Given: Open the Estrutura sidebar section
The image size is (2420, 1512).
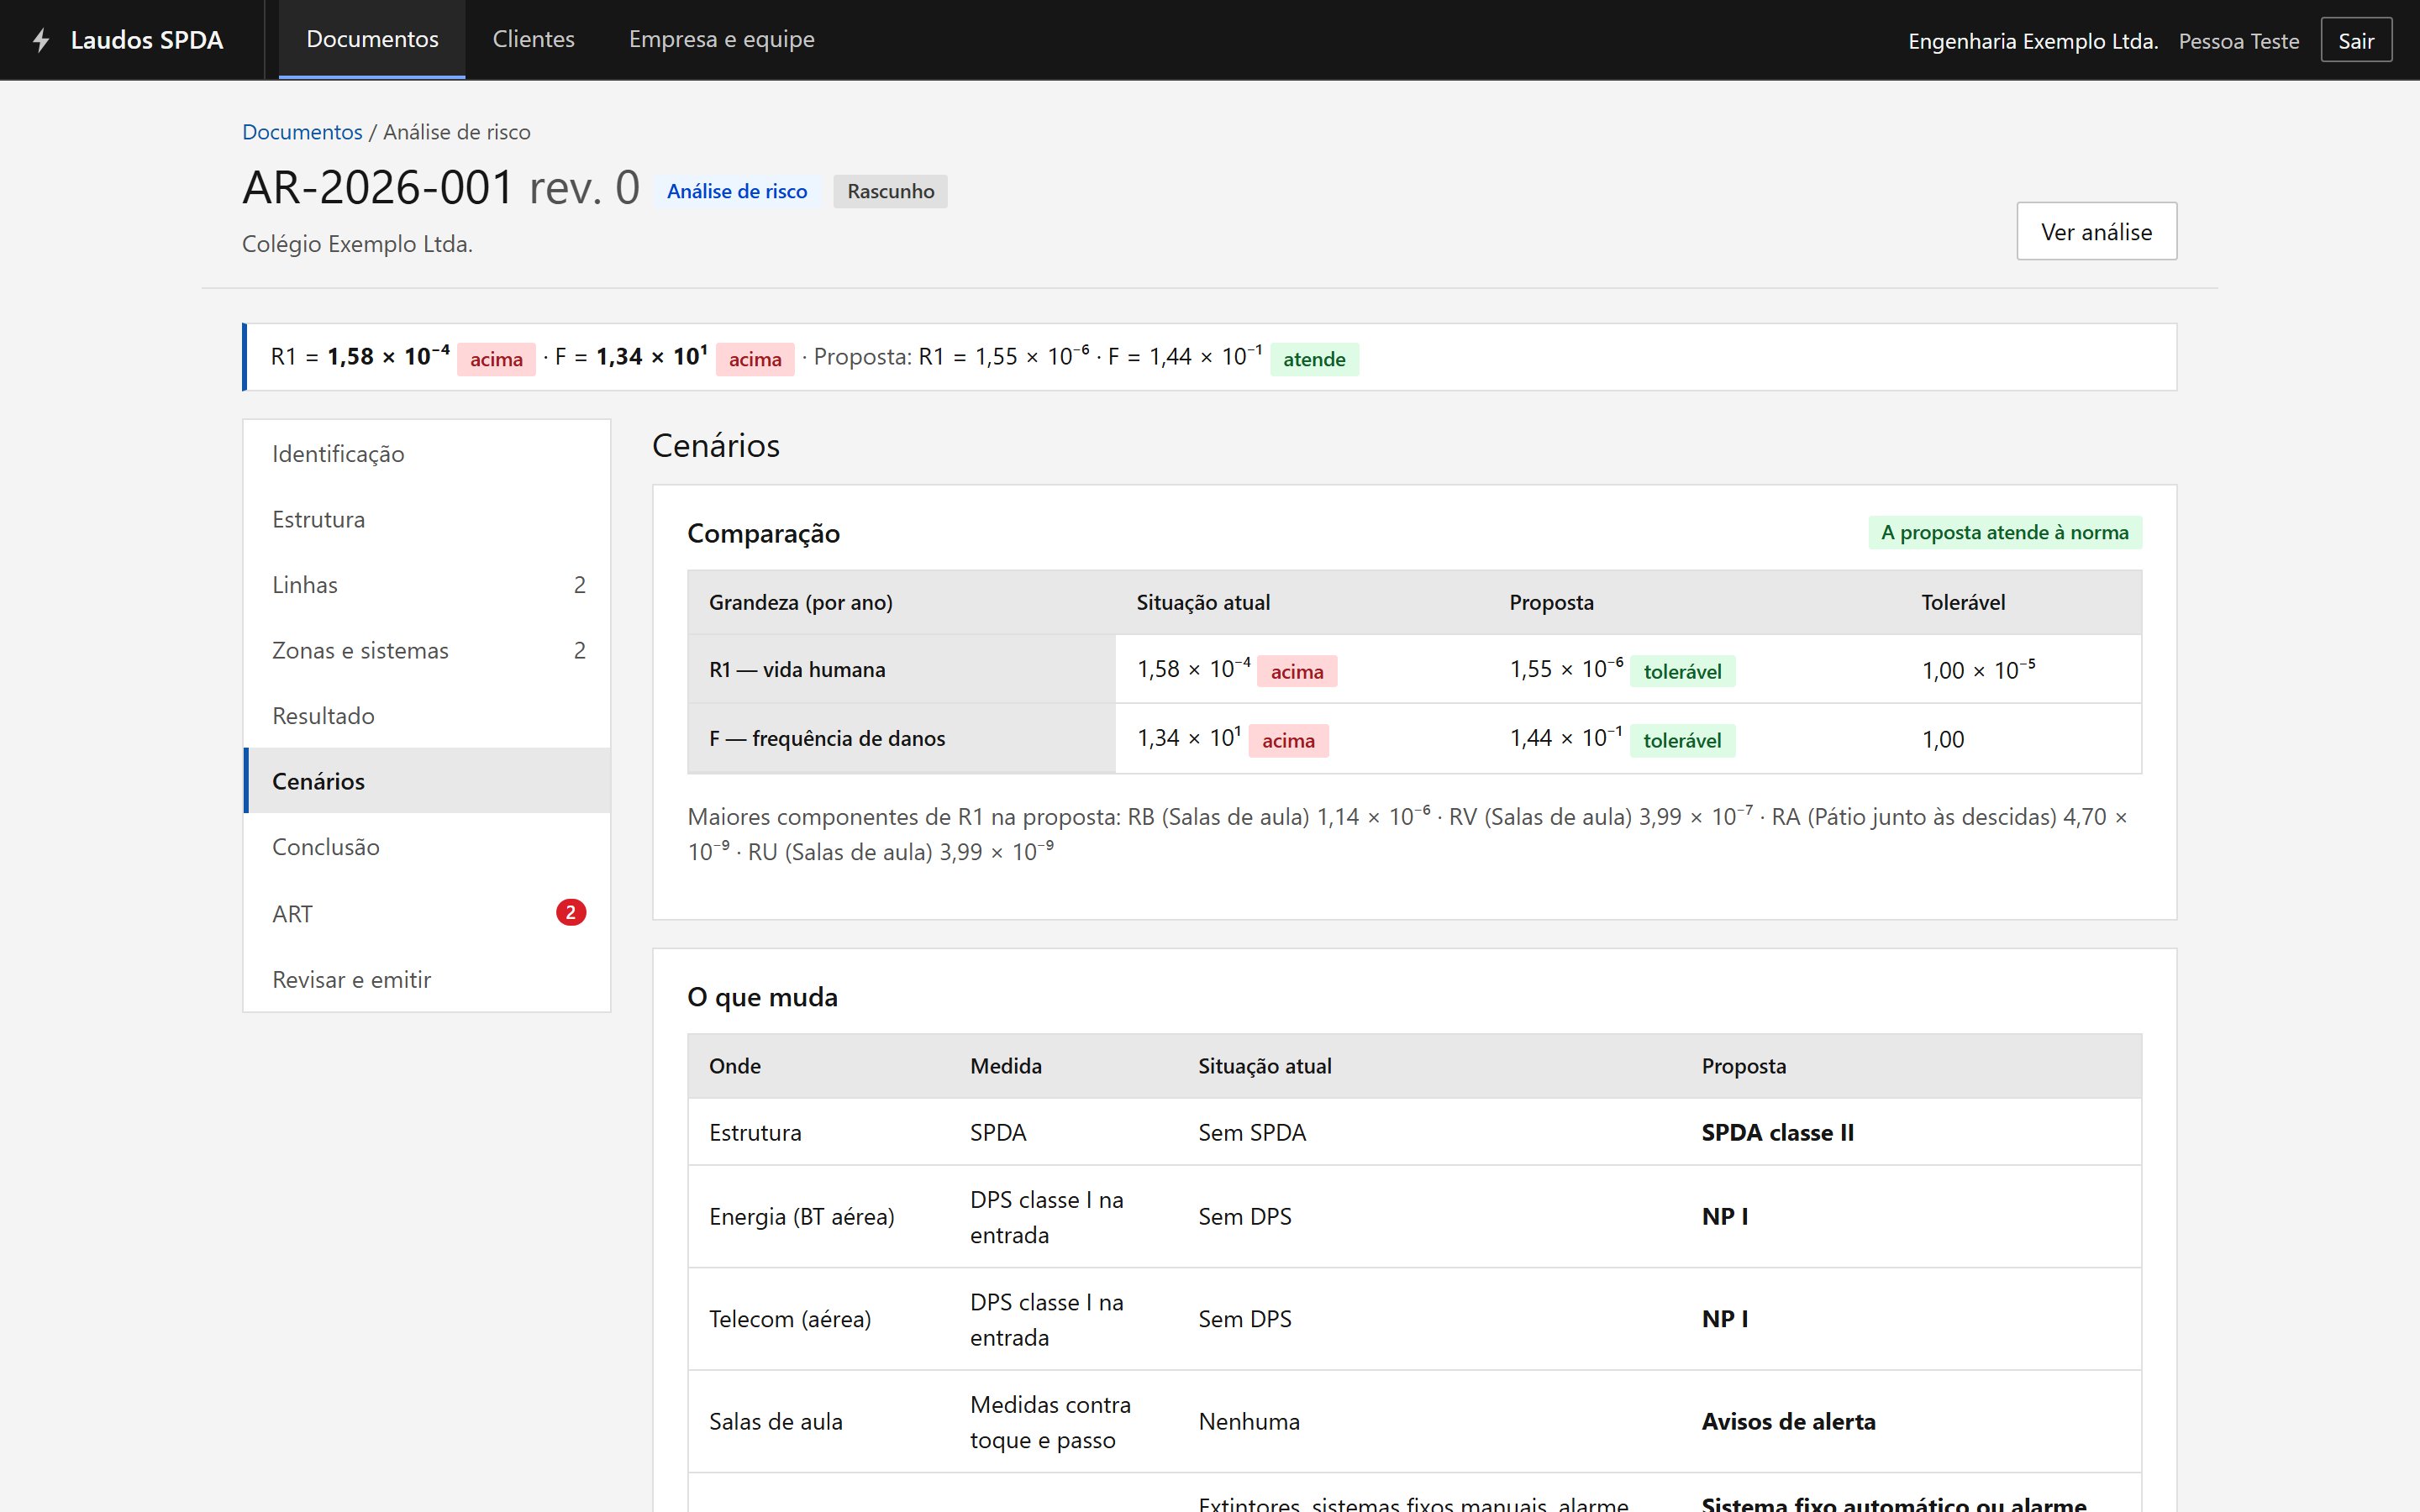Looking at the screenshot, I should tap(427, 519).
